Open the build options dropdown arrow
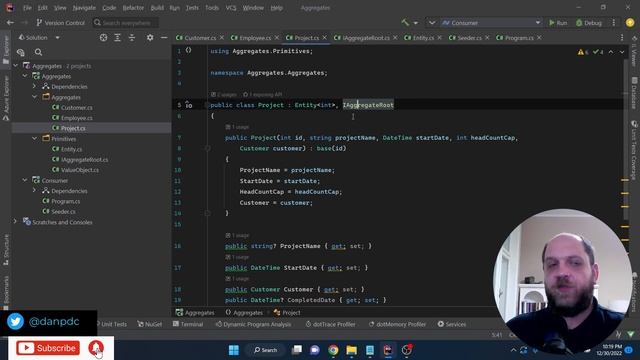The image size is (640, 360). [416, 23]
